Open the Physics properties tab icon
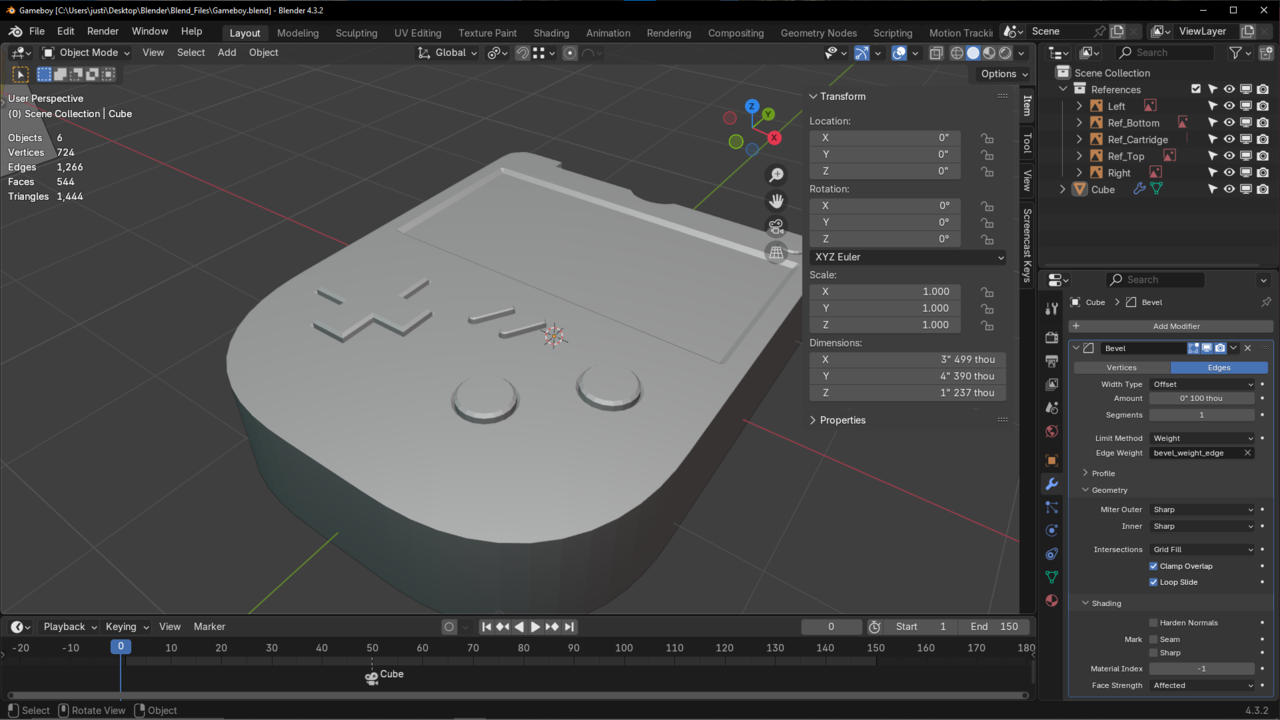 (1051, 530)
